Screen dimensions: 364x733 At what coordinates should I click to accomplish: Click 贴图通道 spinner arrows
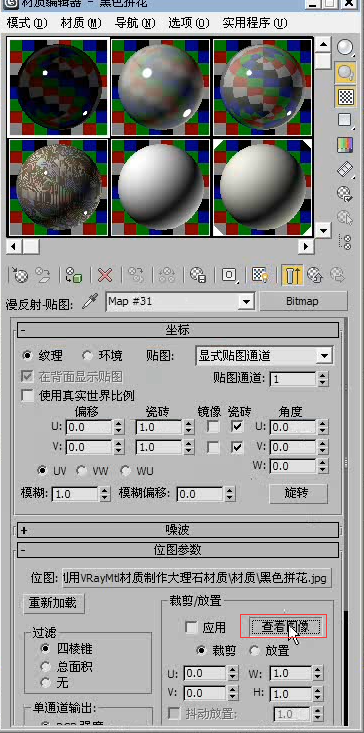[322, 379]
